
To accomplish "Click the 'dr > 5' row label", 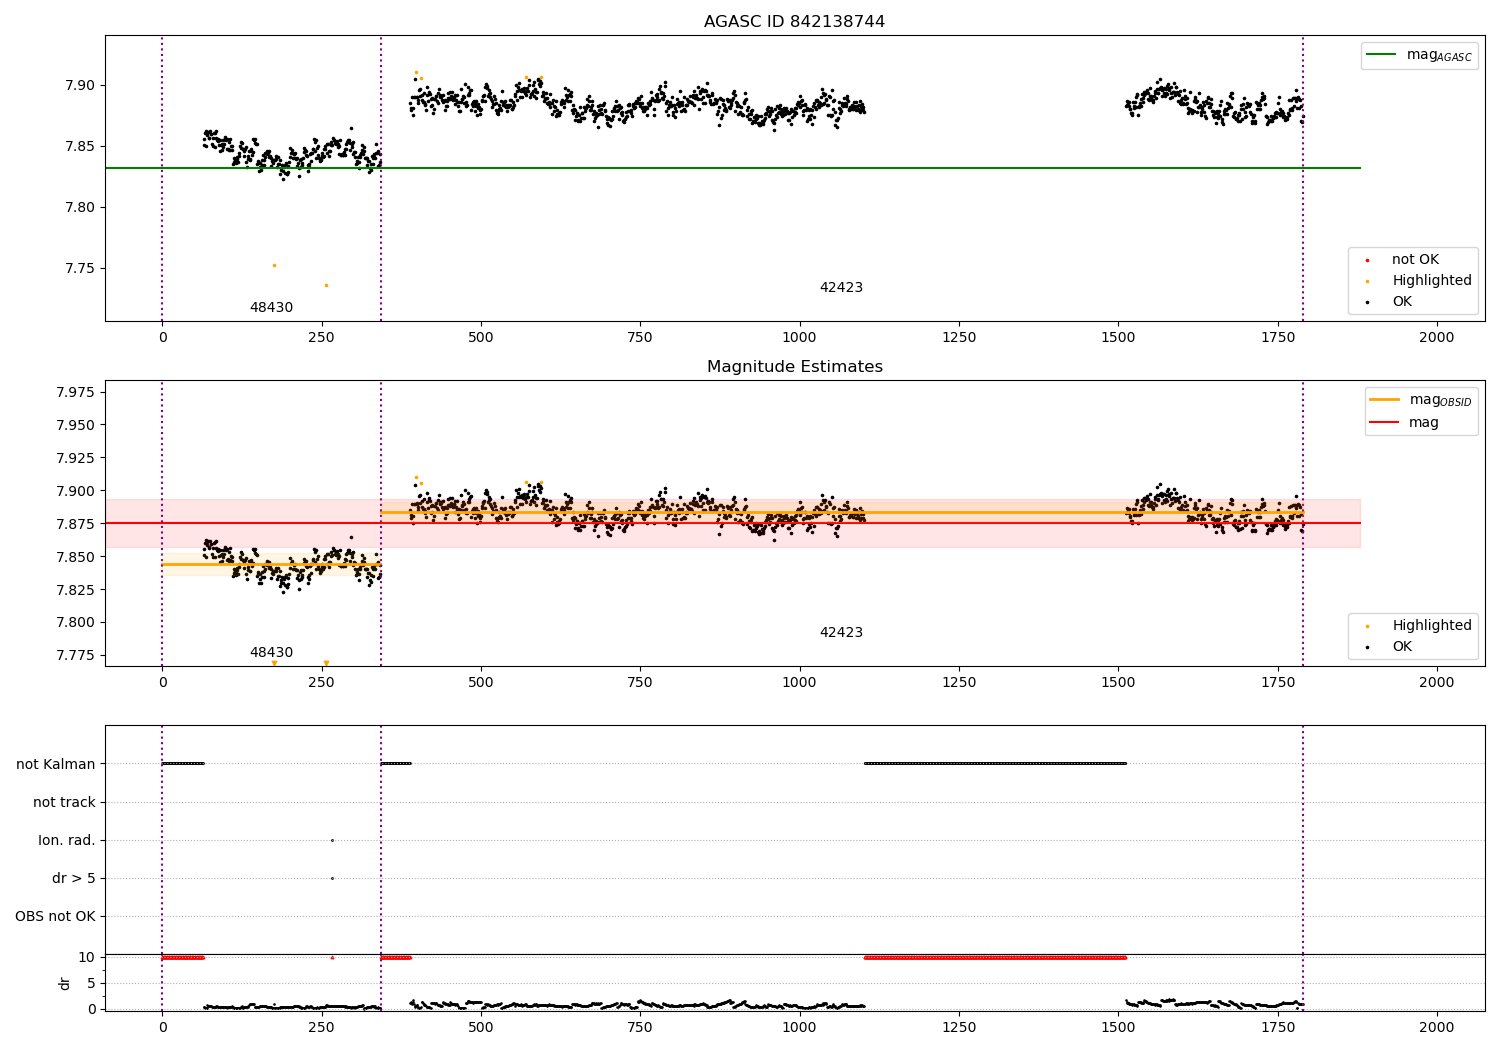I will (74, 879).
